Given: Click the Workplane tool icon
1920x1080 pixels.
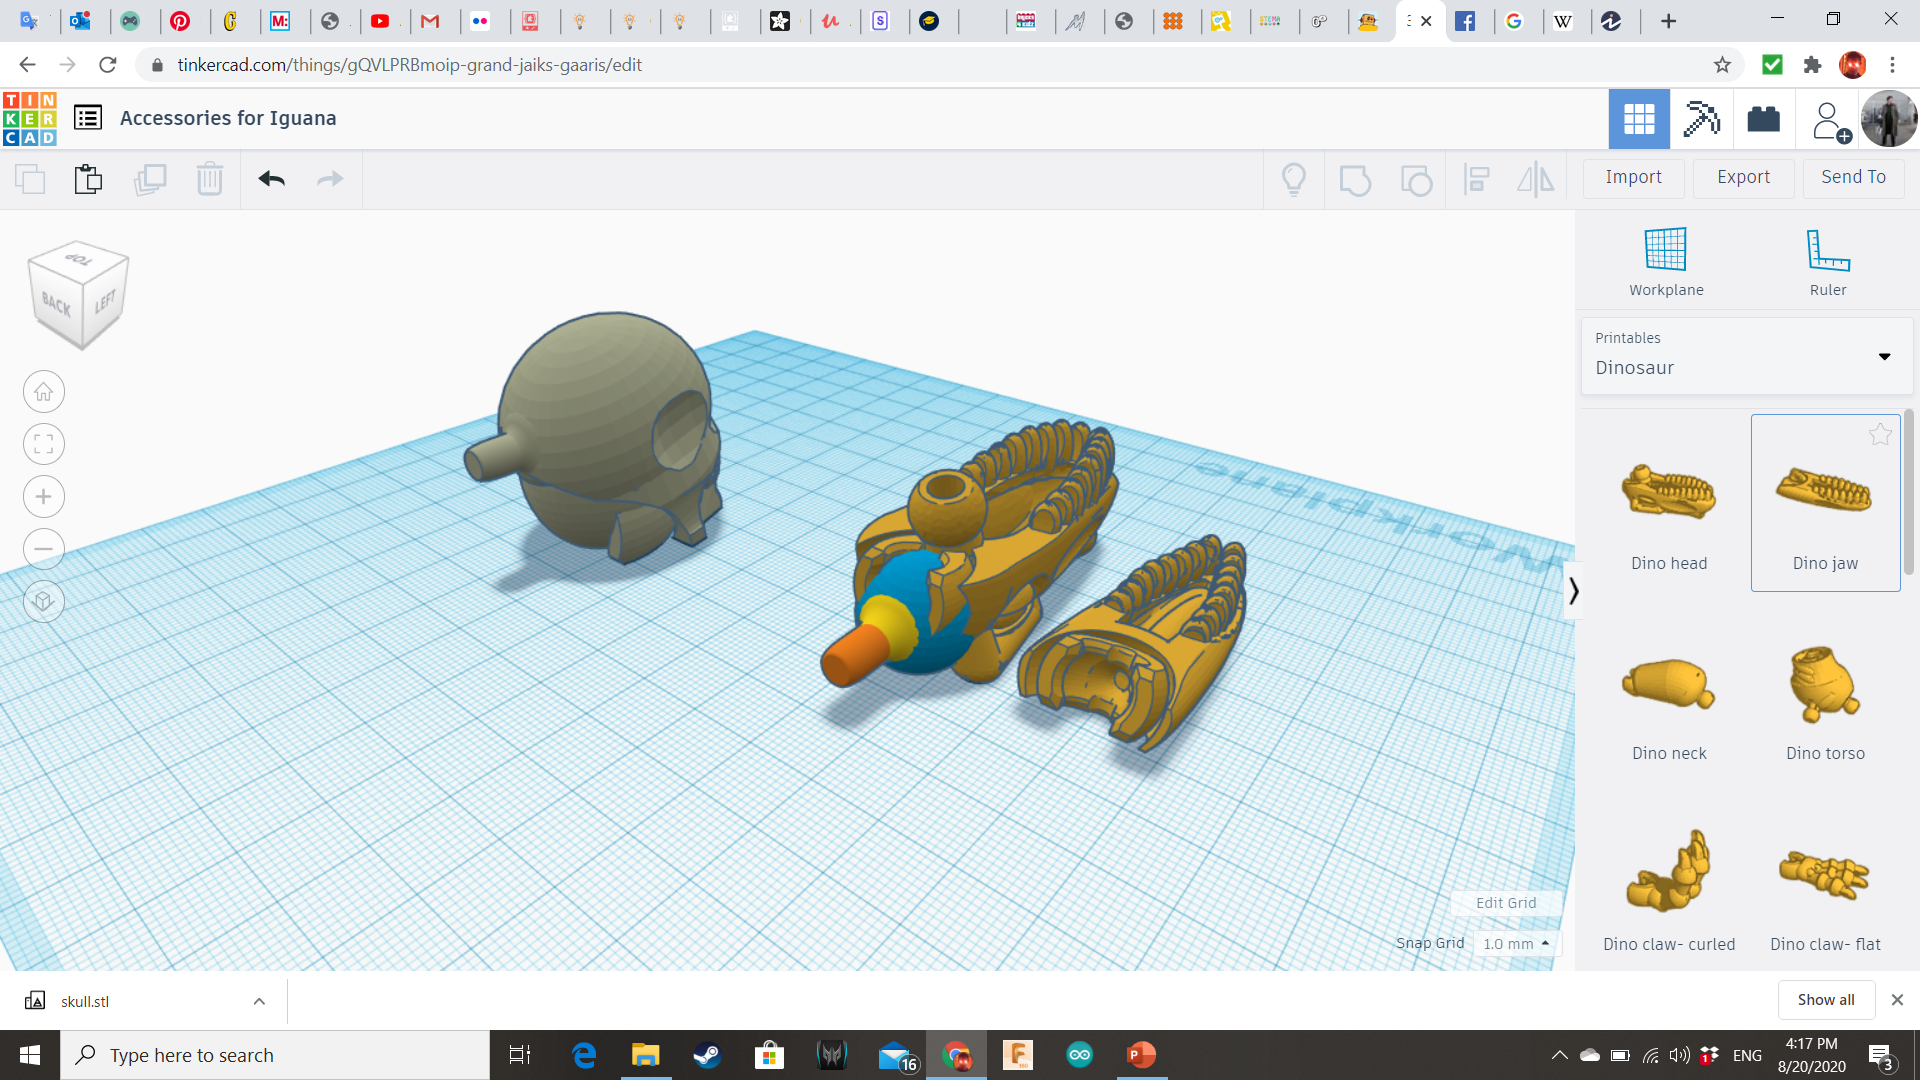Looking at the screenshot, I should point(1665,250).
